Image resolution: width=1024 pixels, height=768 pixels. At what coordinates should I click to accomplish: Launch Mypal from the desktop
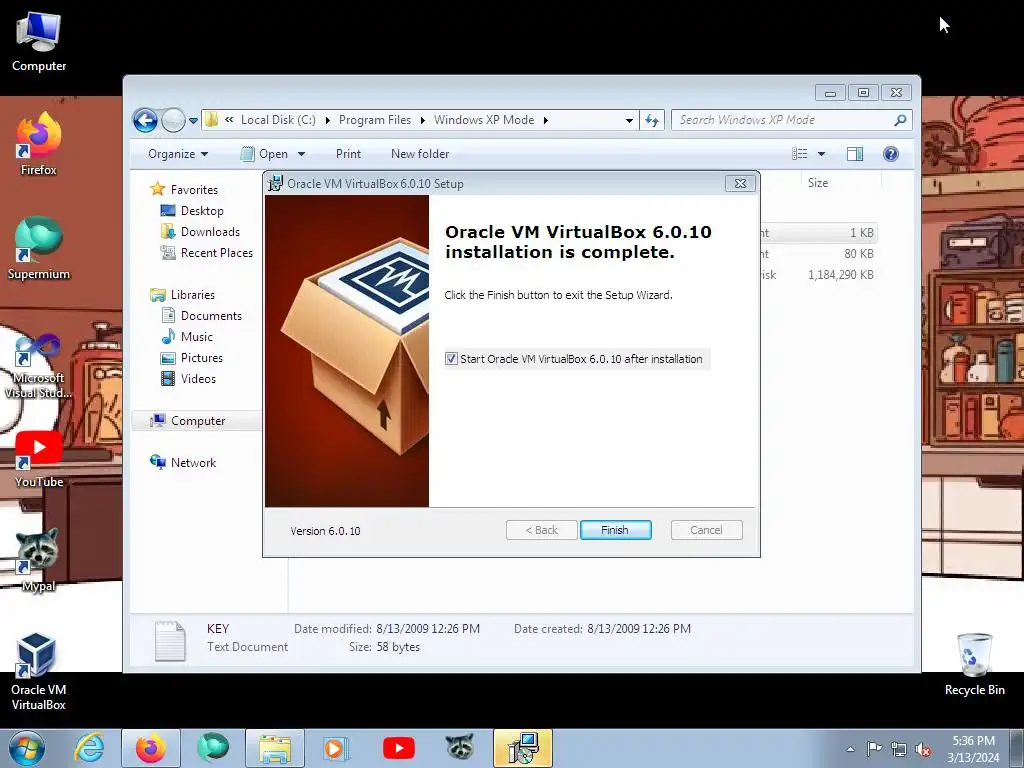pyautogui.click(x=39, y=560)
